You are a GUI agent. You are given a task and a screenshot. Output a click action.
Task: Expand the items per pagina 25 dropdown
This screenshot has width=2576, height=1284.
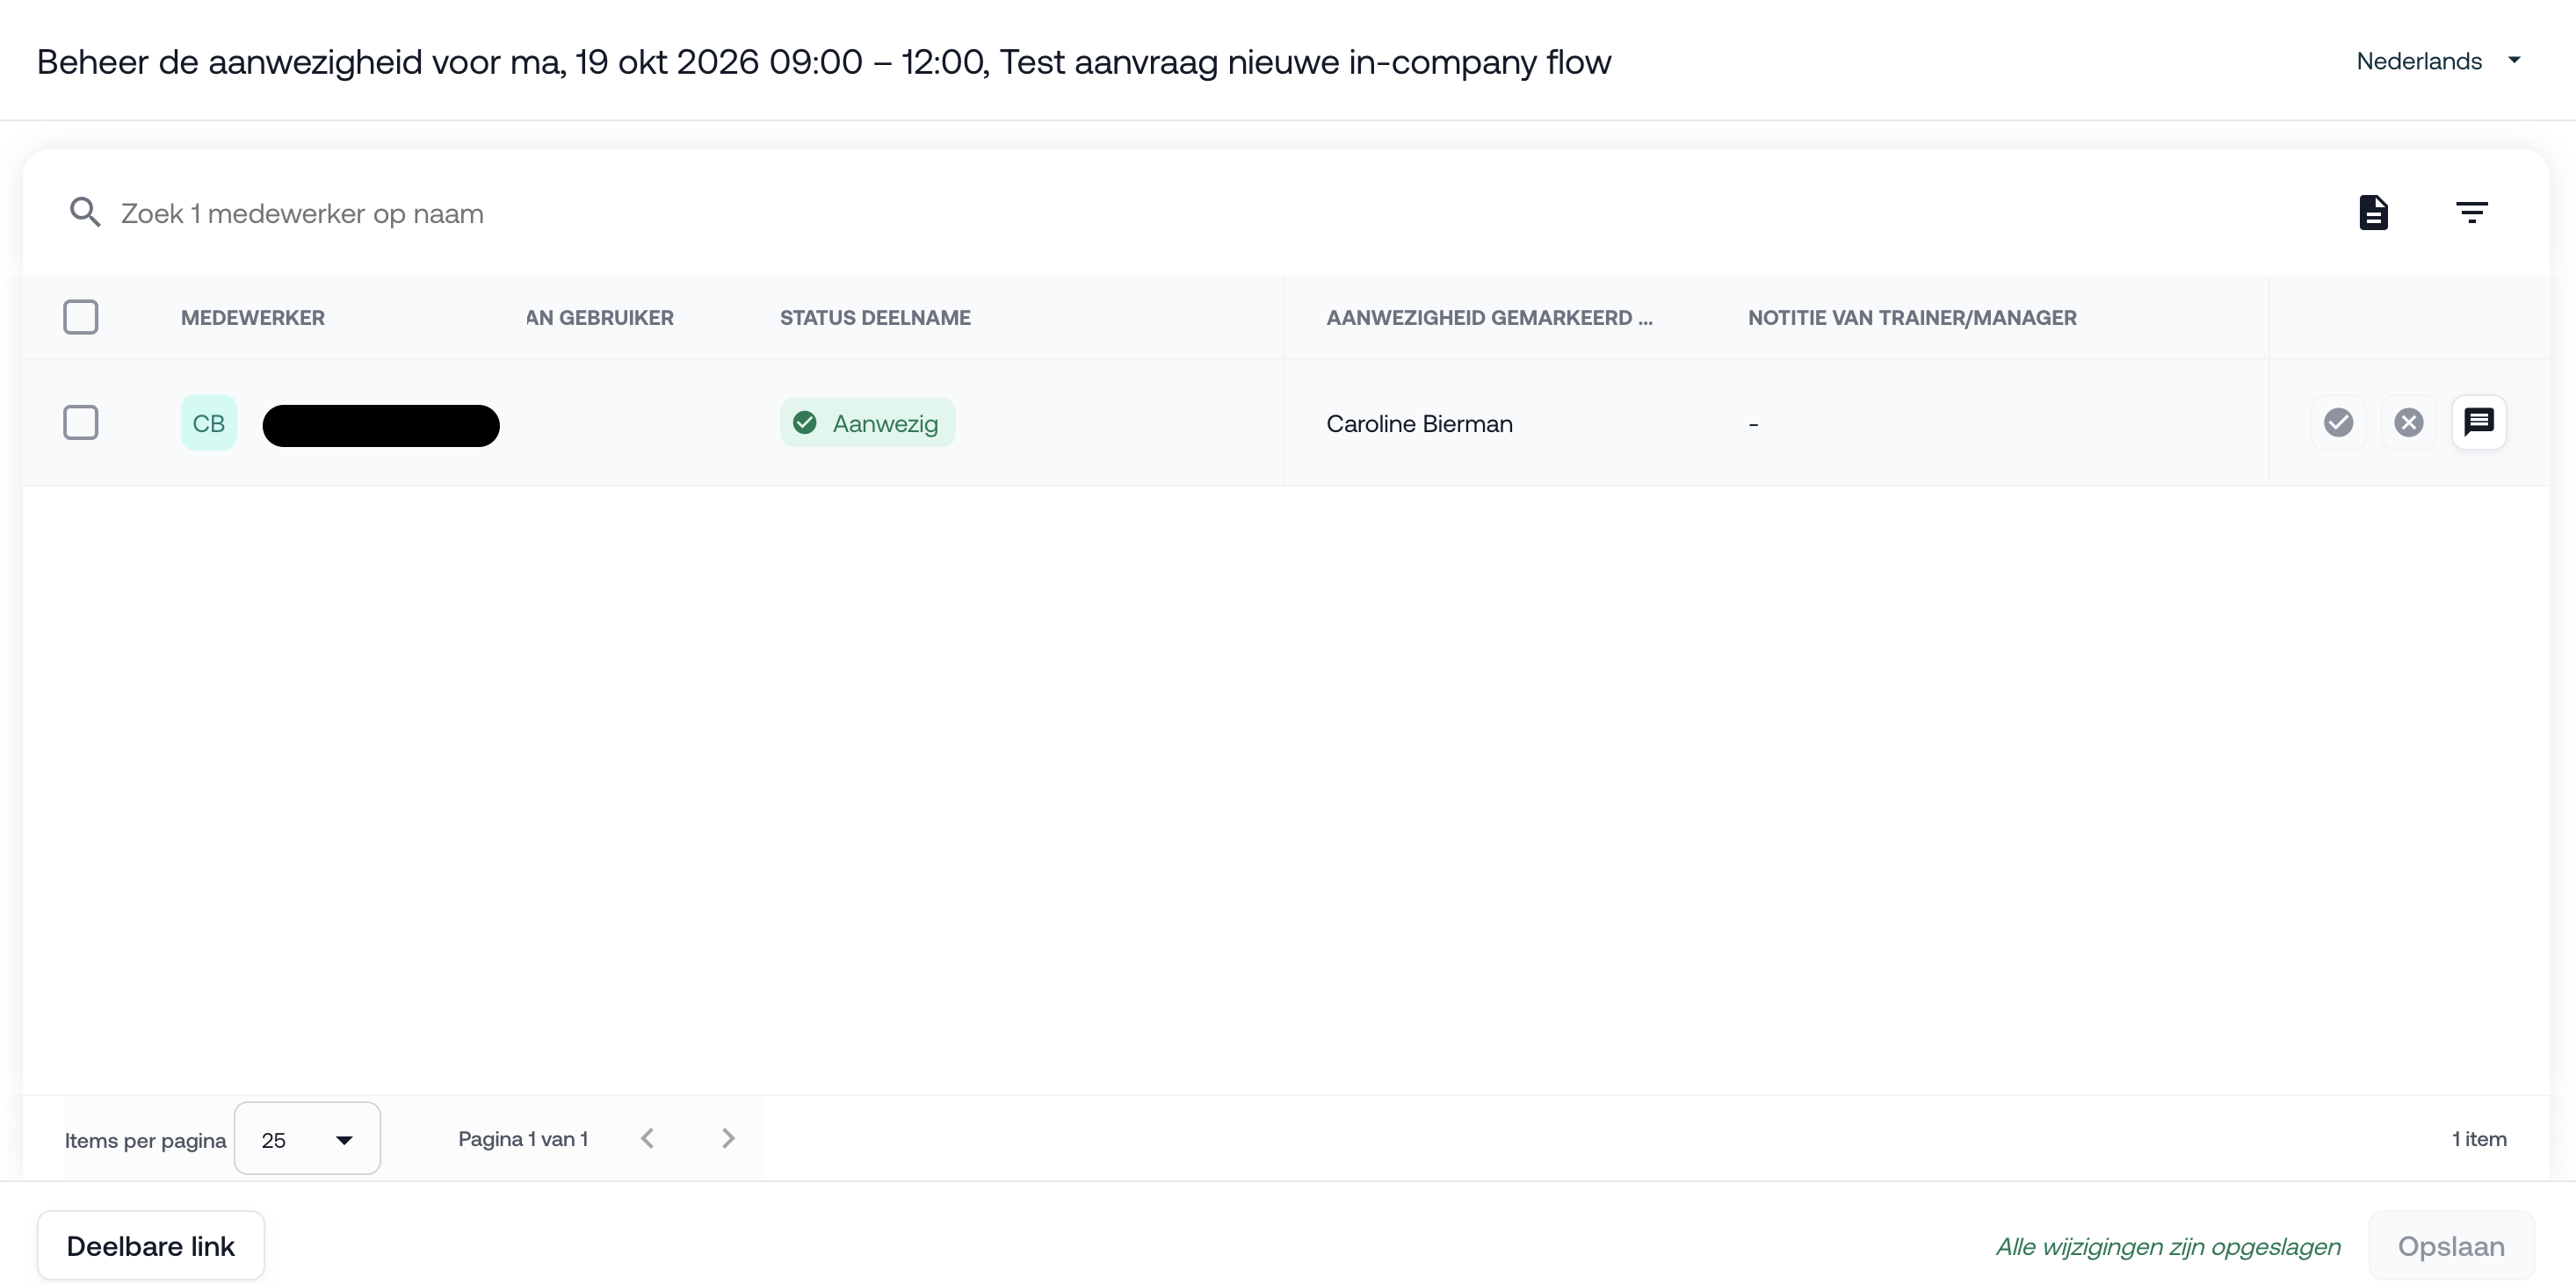pos(307,1138)
